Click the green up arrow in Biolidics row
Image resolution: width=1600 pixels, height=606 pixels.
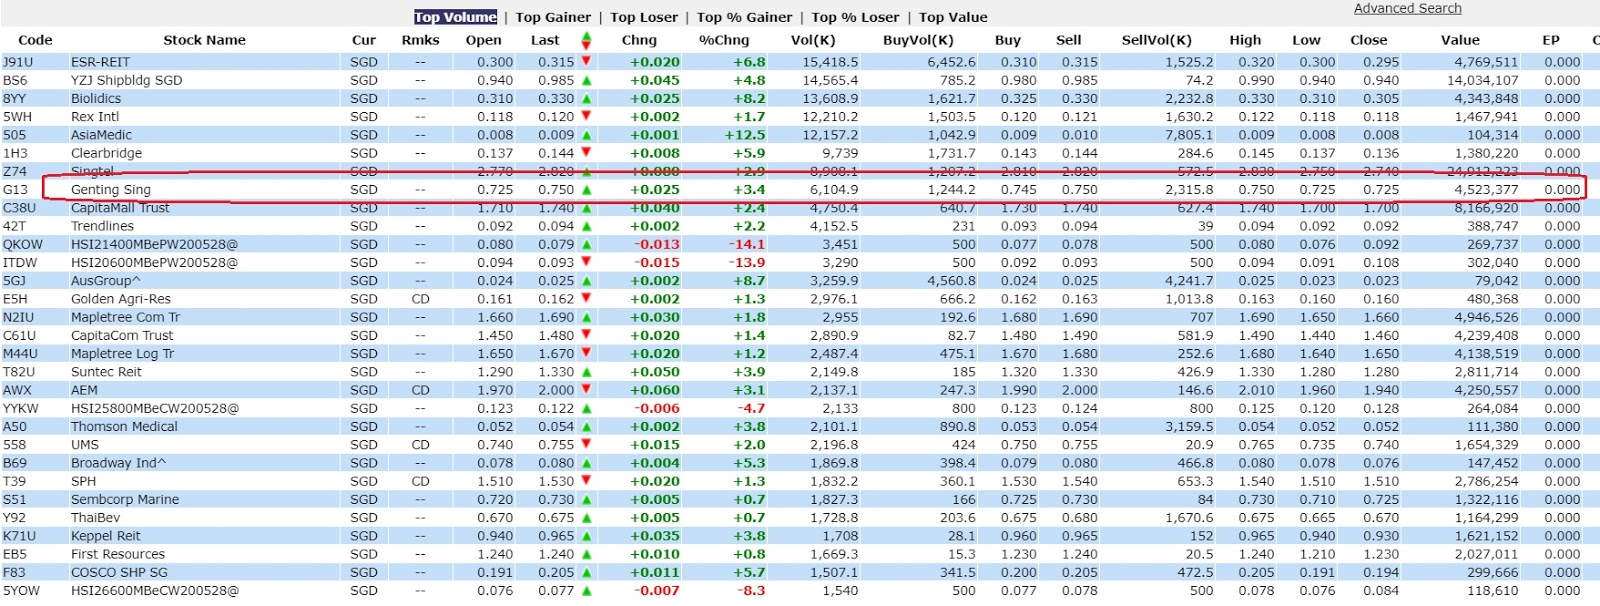pyautogui.click(x=586, y=99)
